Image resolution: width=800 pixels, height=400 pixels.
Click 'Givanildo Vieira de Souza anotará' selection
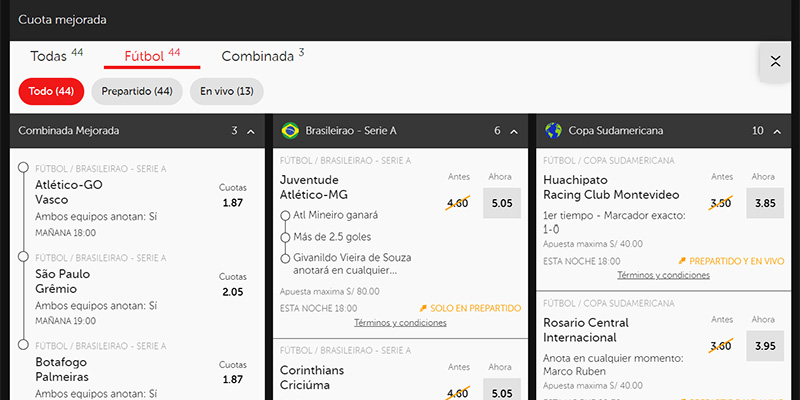[x=352, y=264]
